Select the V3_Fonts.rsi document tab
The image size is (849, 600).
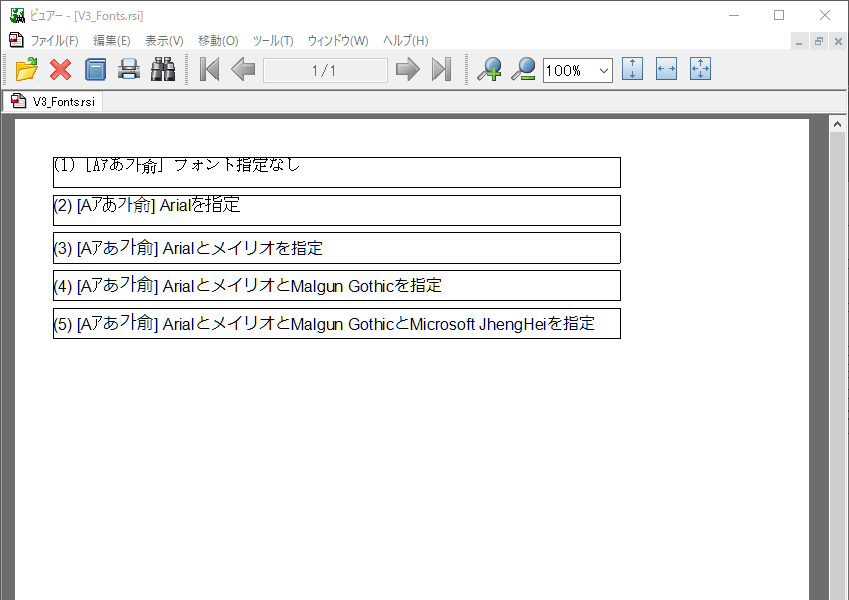(x=53, y=101)
